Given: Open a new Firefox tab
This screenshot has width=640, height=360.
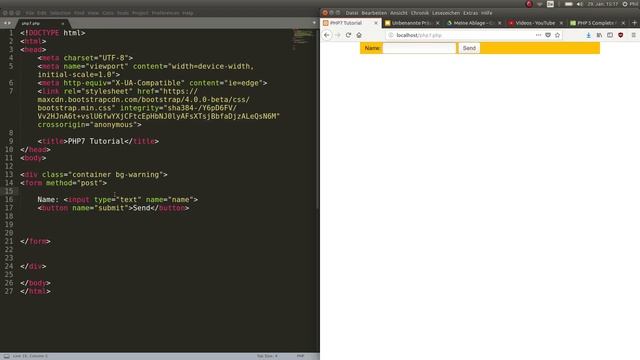Looking at the screenshot, I should (x=634, y=23).
